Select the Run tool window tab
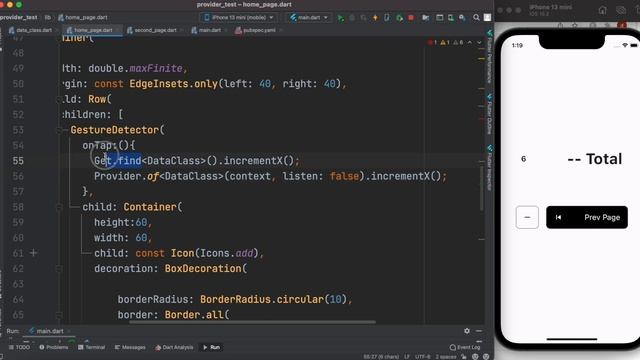 tap(211, 347)
